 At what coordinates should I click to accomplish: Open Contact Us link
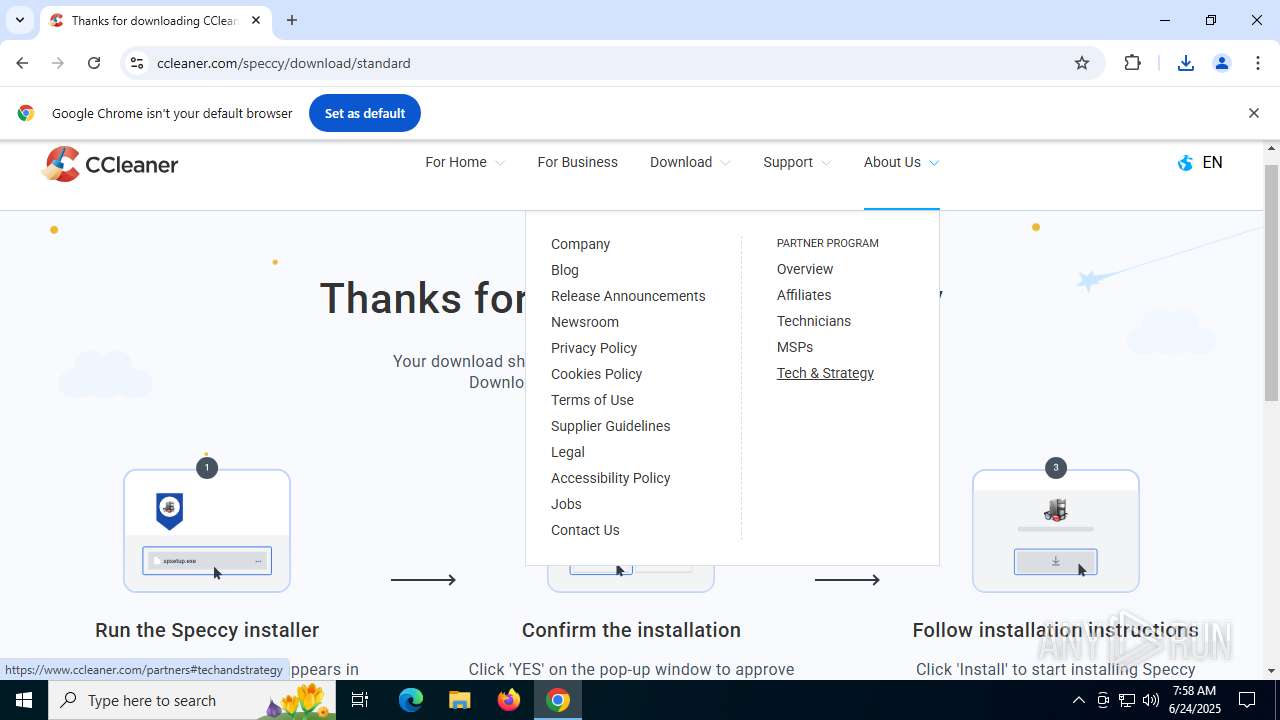tap(585, 530)
